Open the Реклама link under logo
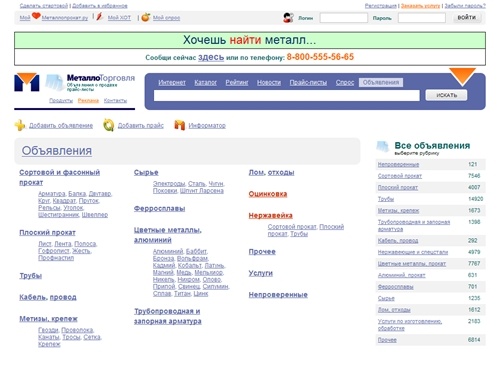 [x=88, y=101]
